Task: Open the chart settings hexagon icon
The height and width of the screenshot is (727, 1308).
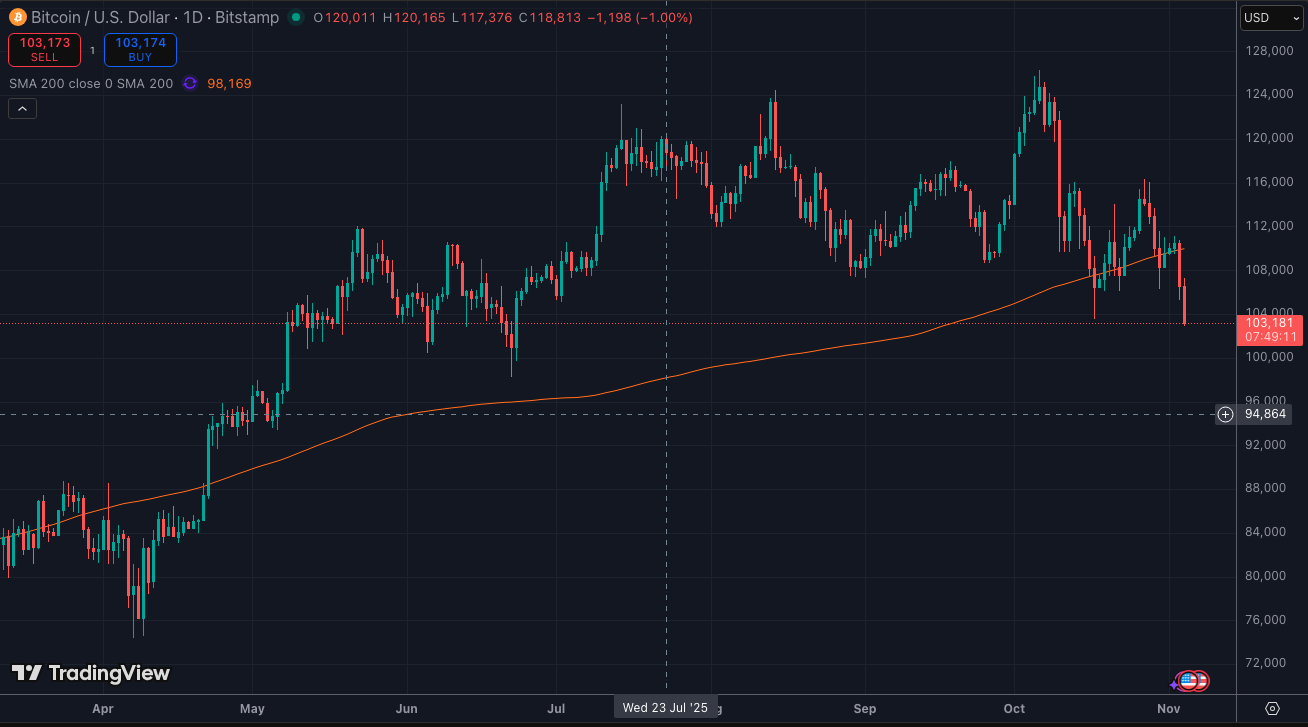Action: pos(1272,708)
